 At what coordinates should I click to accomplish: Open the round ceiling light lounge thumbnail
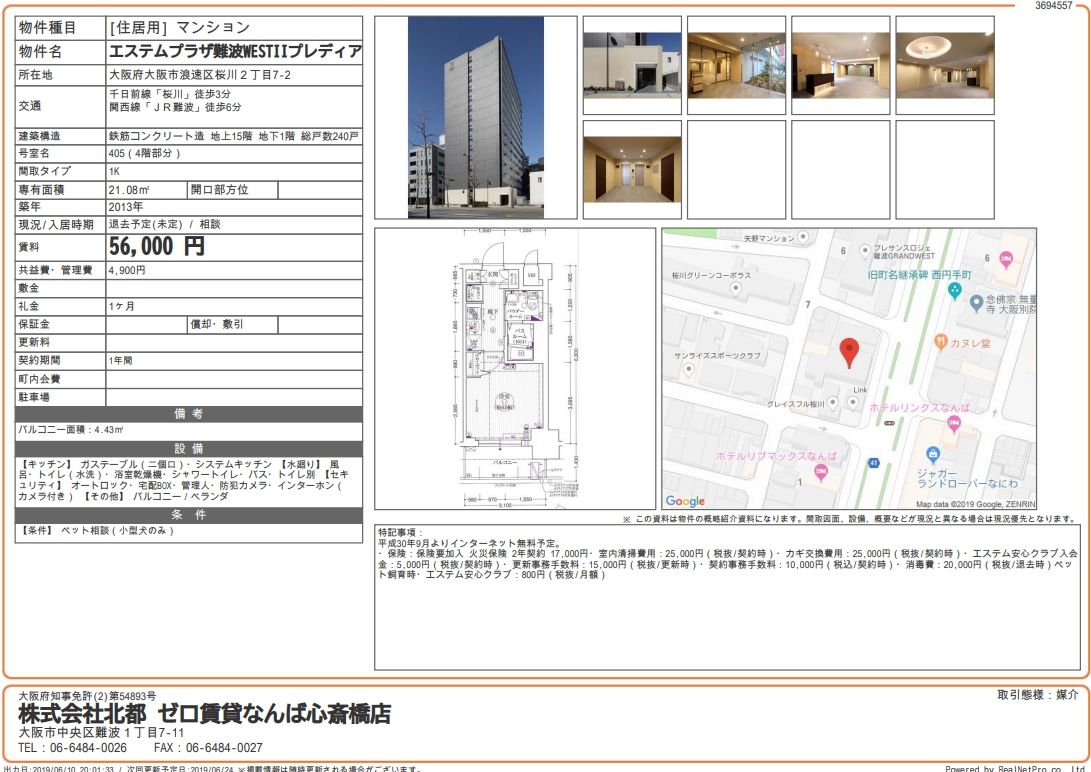click(x=945, y=65)
